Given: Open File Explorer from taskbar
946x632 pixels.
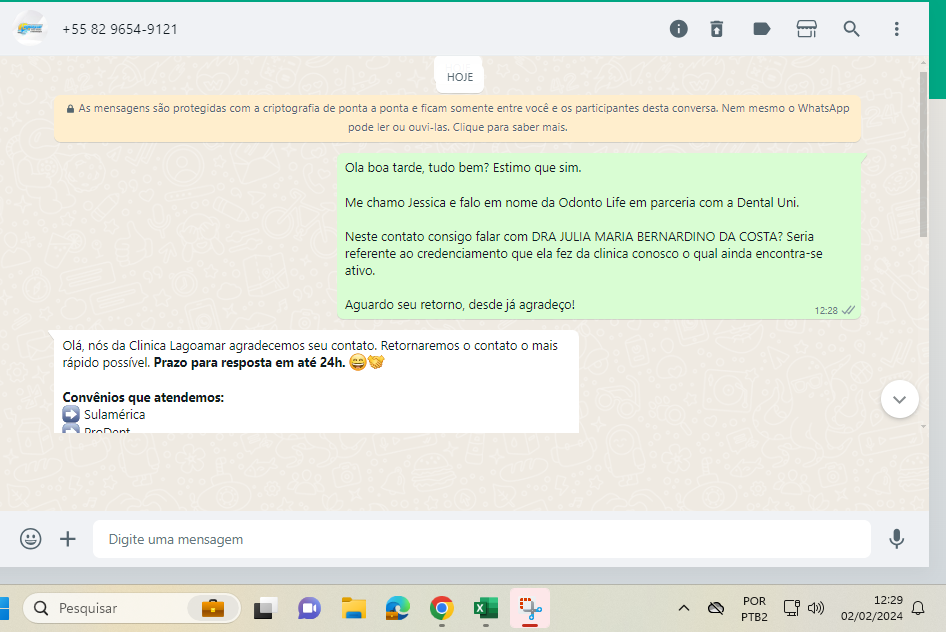Looking at the screenshot, I should tap(354, 608).
